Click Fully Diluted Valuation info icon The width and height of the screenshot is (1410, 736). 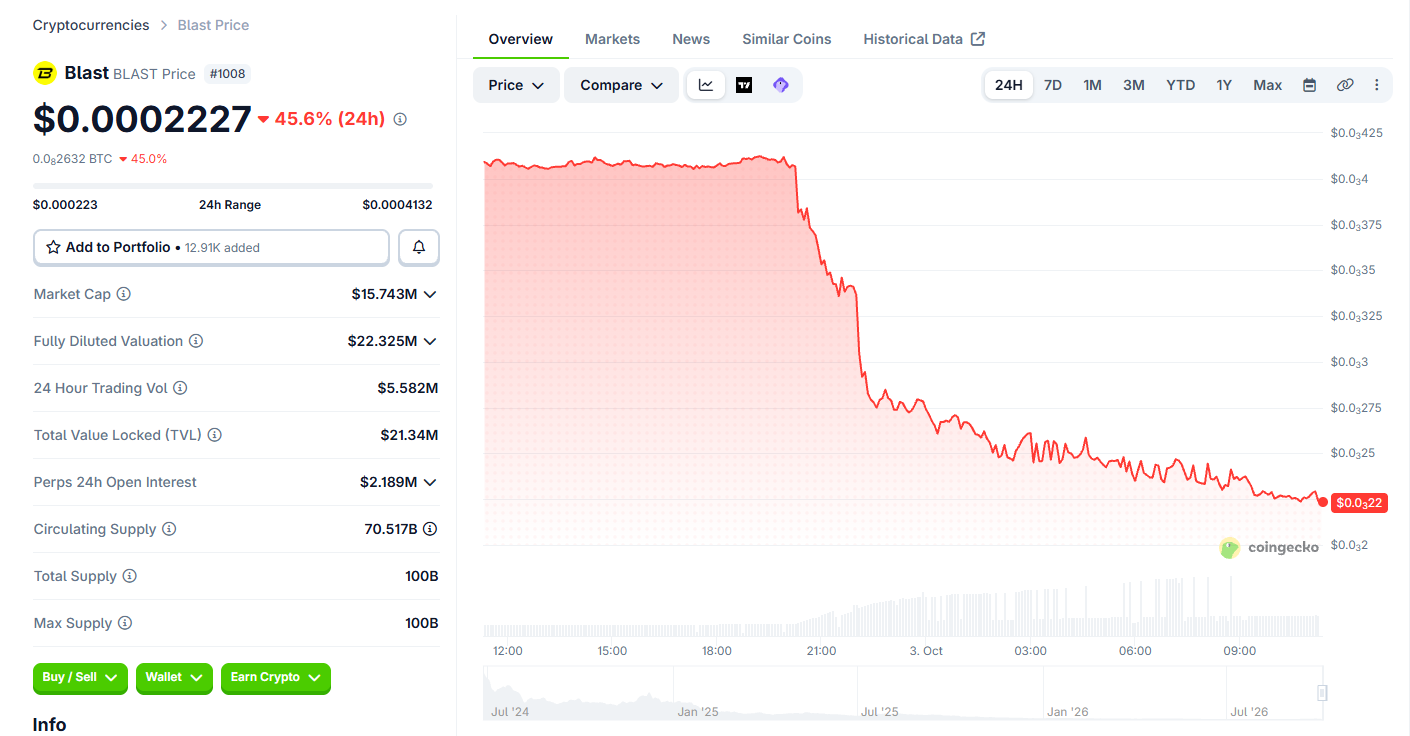click(196, 341)
